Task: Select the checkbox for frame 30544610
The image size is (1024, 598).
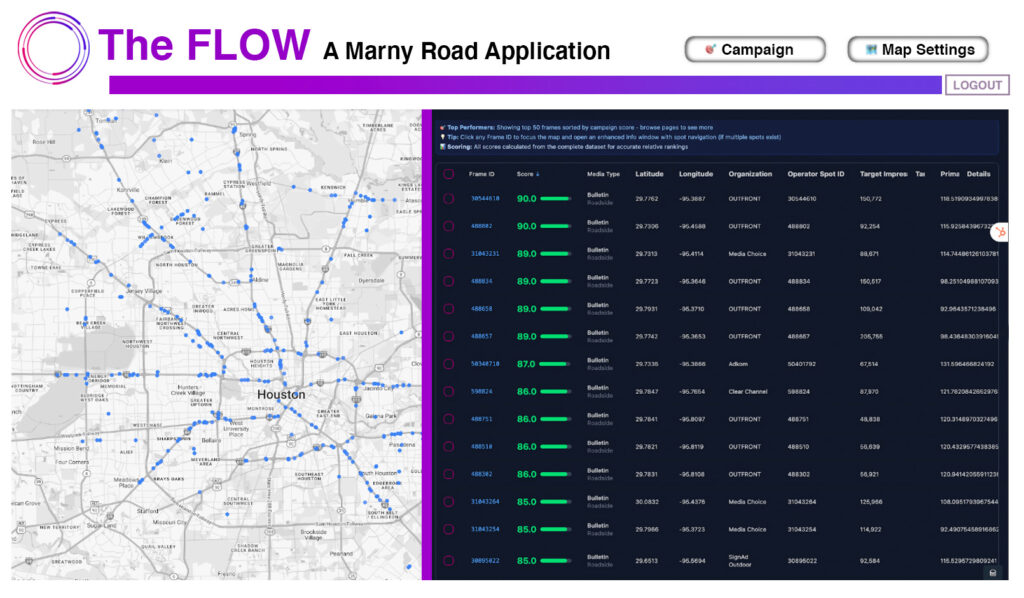Action: (448, 199)
